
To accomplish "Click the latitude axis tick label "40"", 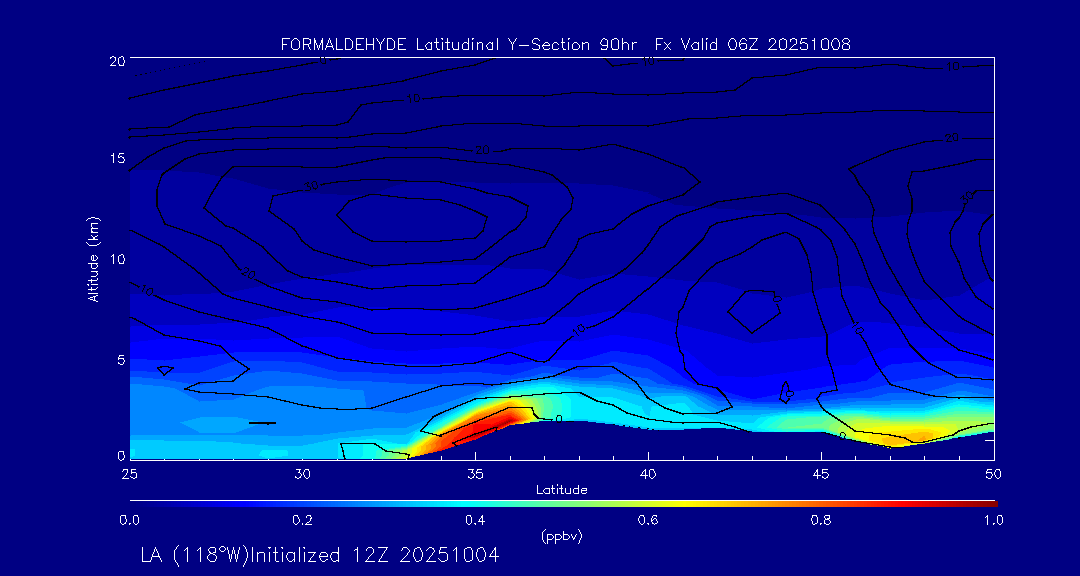I will (648, 474).
